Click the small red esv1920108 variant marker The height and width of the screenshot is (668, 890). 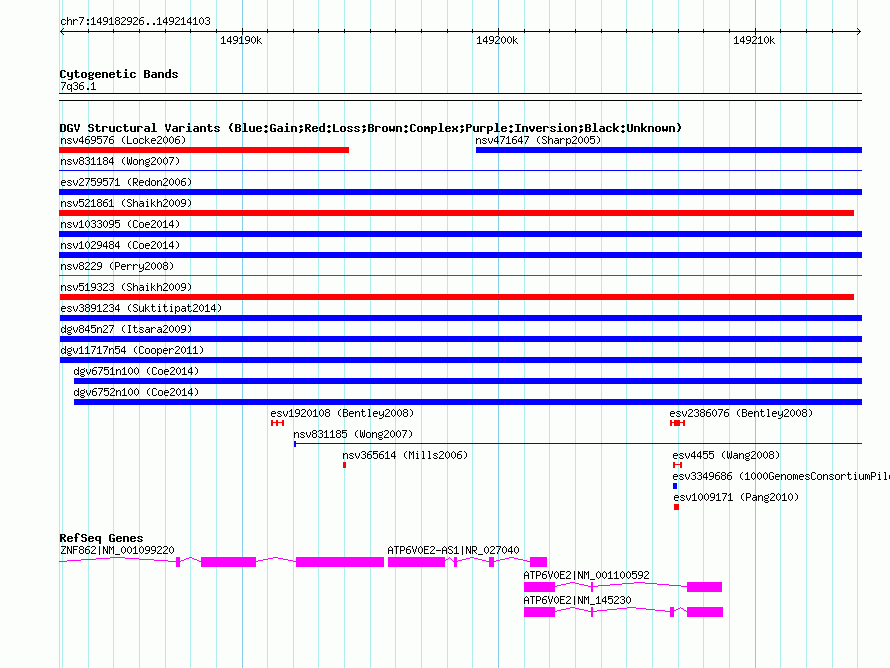click(x=277, y=423)
